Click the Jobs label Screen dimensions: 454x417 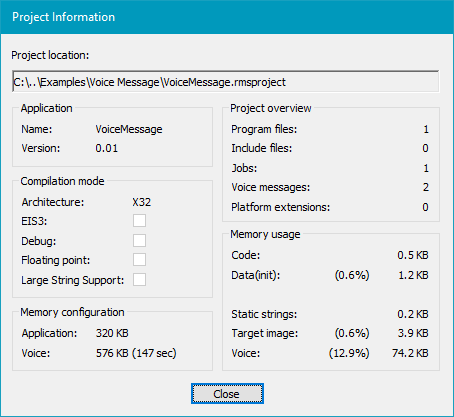pos(244,168)
